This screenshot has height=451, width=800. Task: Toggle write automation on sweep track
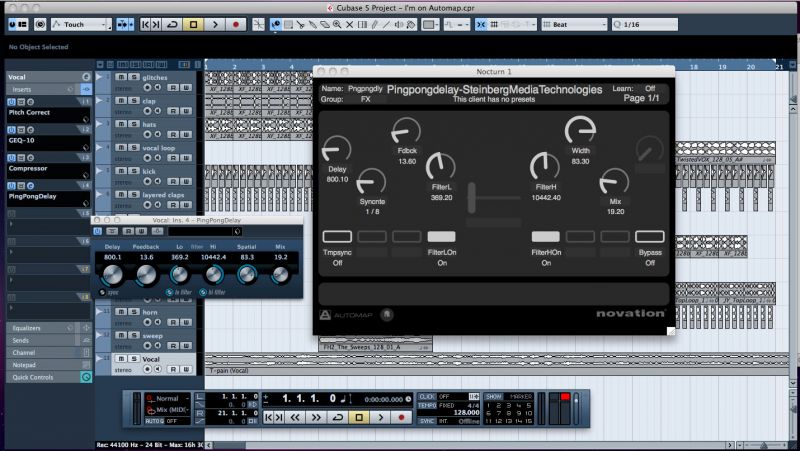pos(186,345)
